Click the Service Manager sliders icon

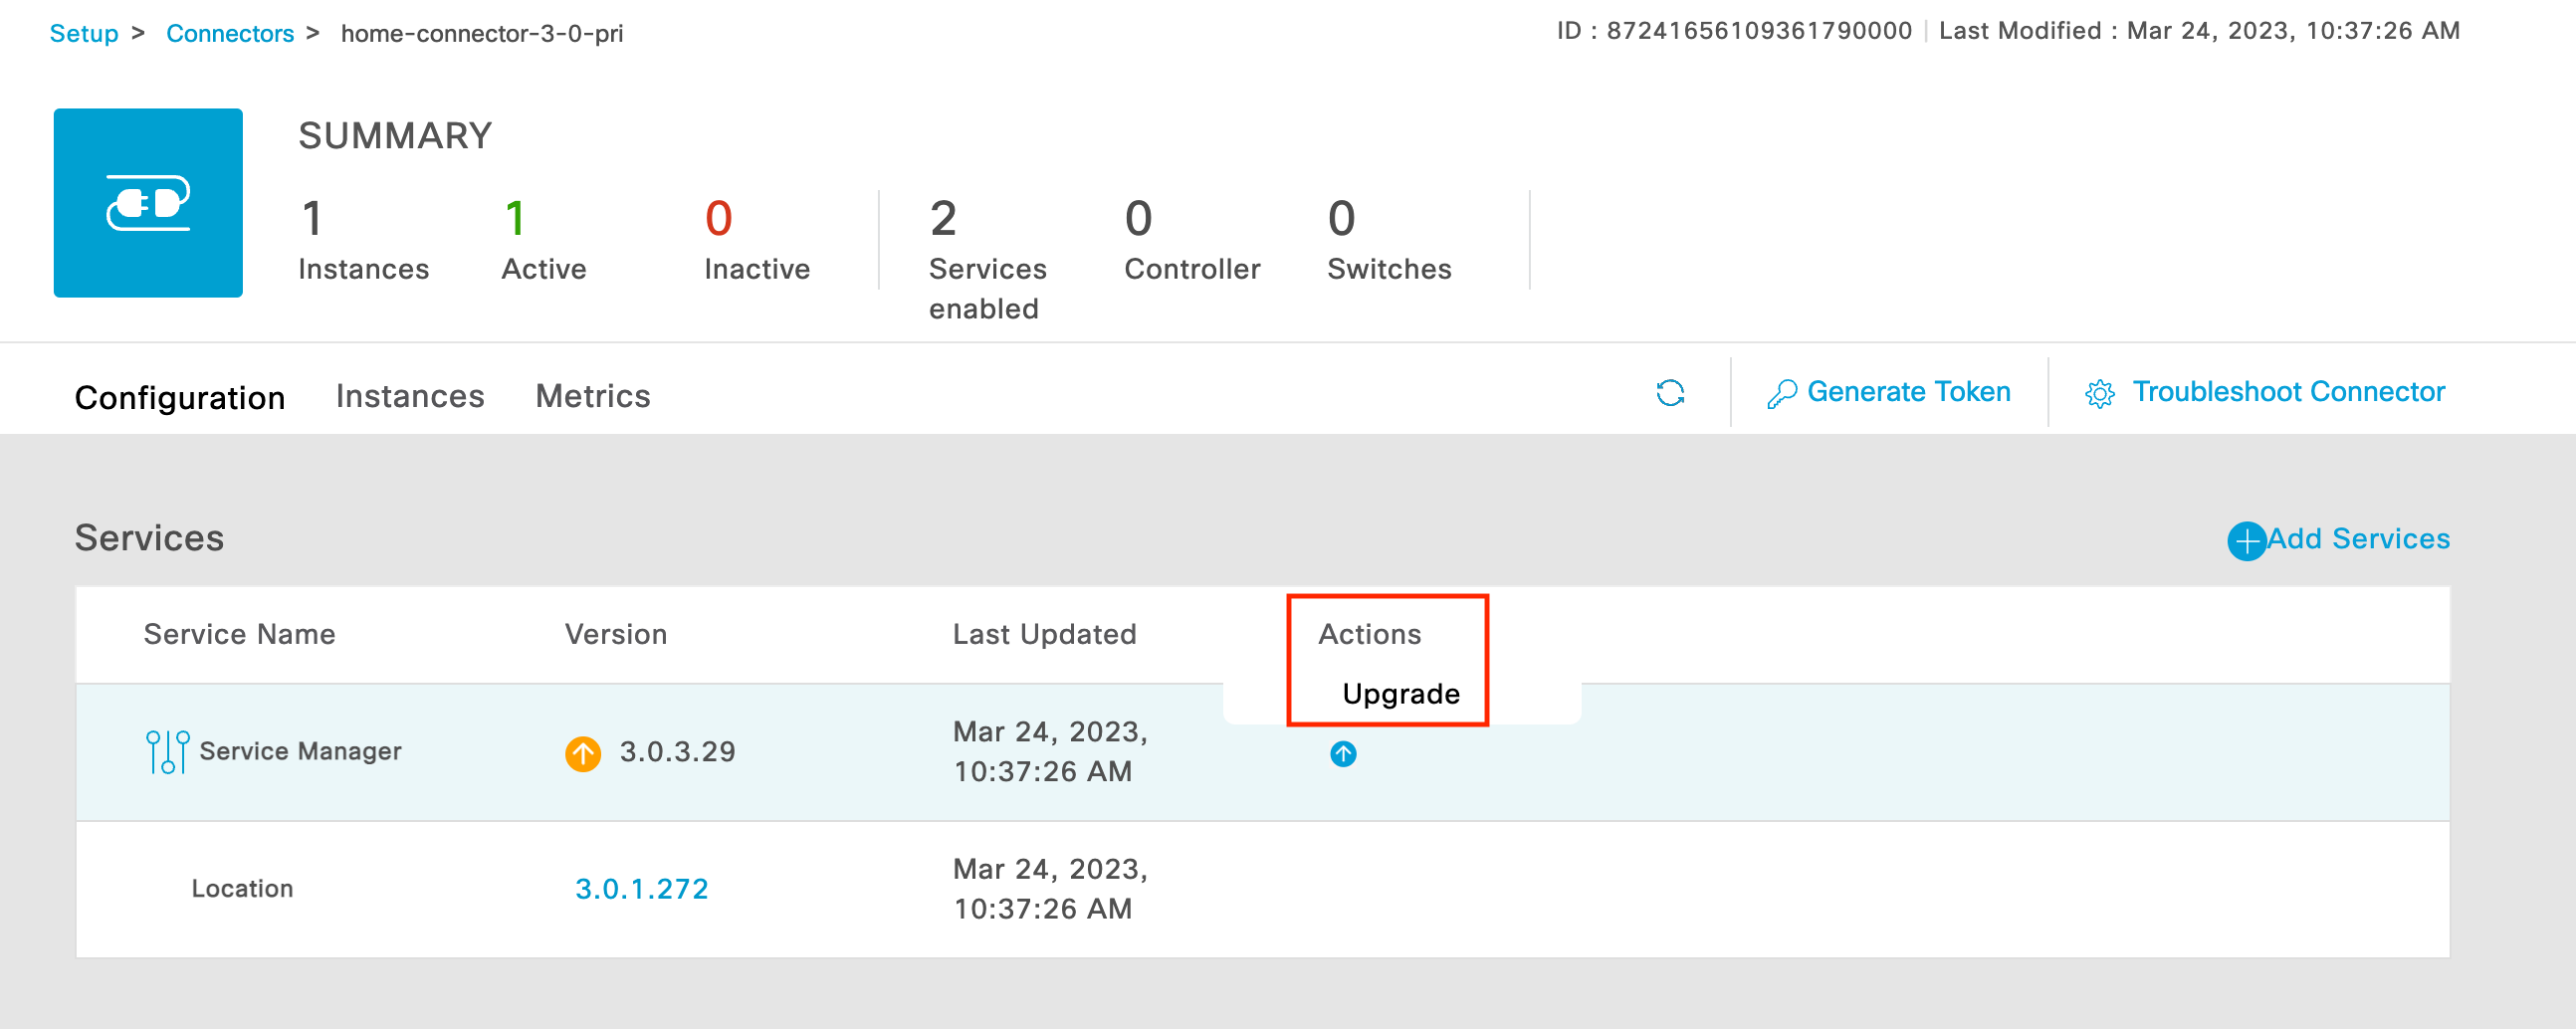tap(167, 752)
